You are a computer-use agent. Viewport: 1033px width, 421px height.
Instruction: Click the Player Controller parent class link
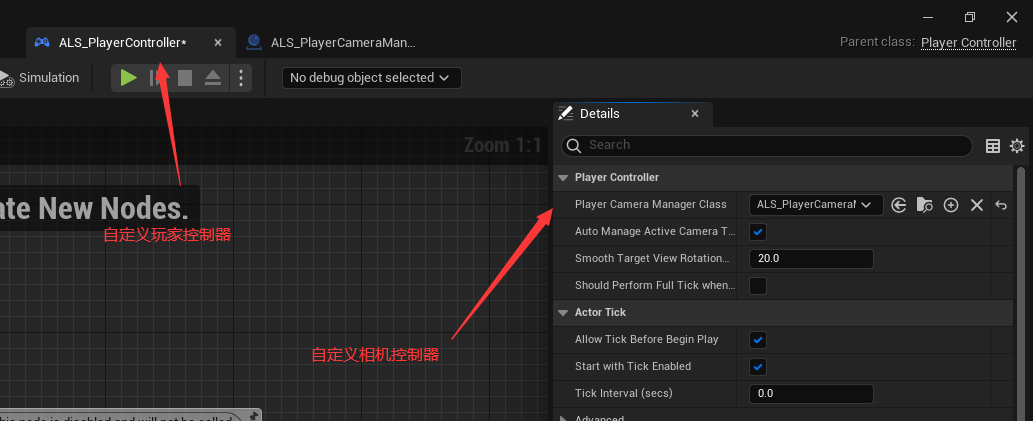click(x=968, y=42)
